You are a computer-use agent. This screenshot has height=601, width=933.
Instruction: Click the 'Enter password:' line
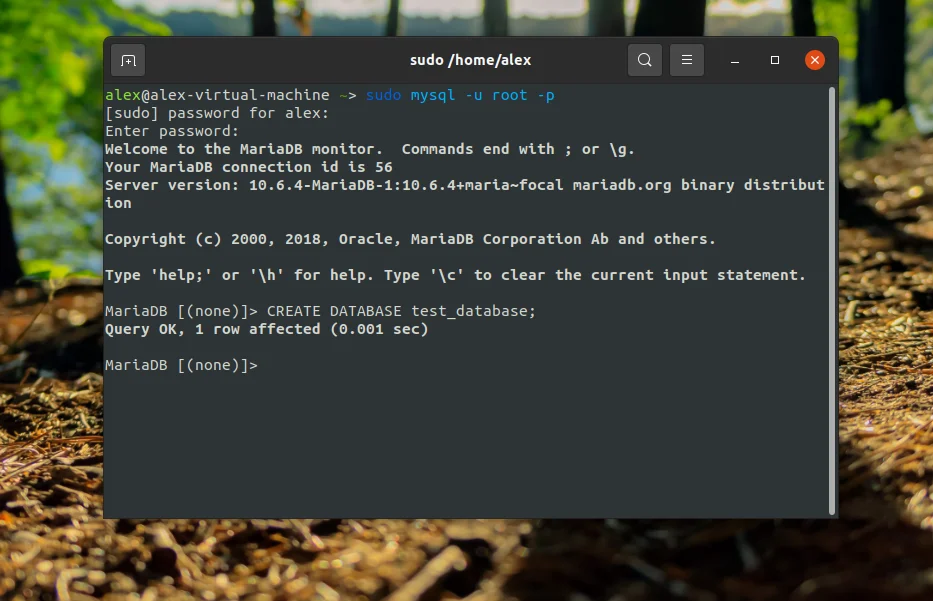tap(172, 131)
